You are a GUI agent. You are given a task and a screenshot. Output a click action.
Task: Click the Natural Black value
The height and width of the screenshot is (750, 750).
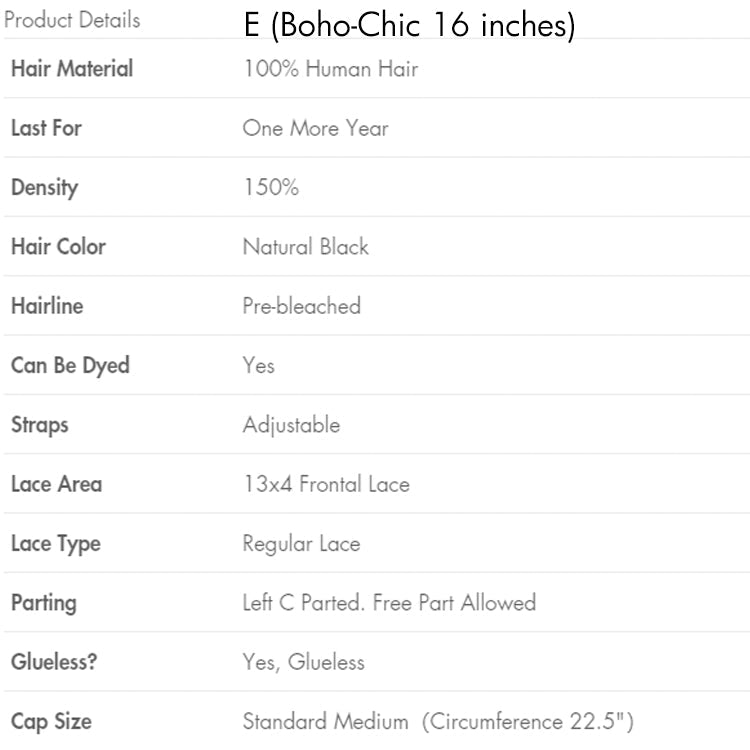pos(305,247)
